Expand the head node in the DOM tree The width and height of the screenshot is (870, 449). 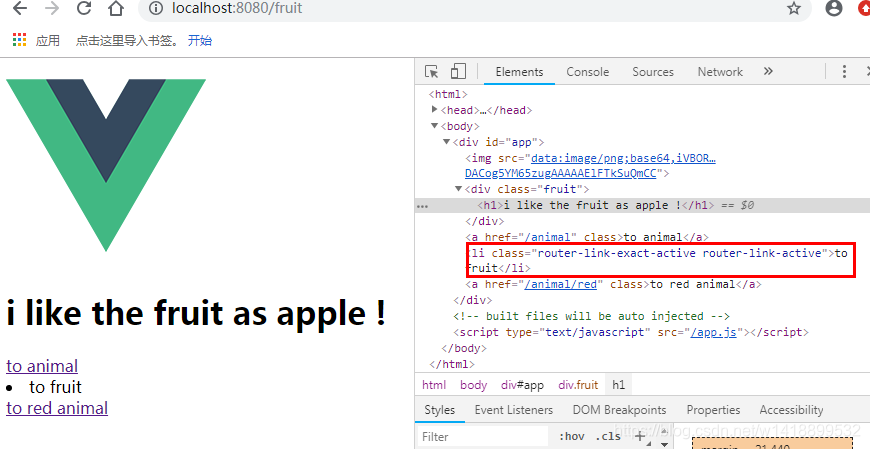pos(434,110)
